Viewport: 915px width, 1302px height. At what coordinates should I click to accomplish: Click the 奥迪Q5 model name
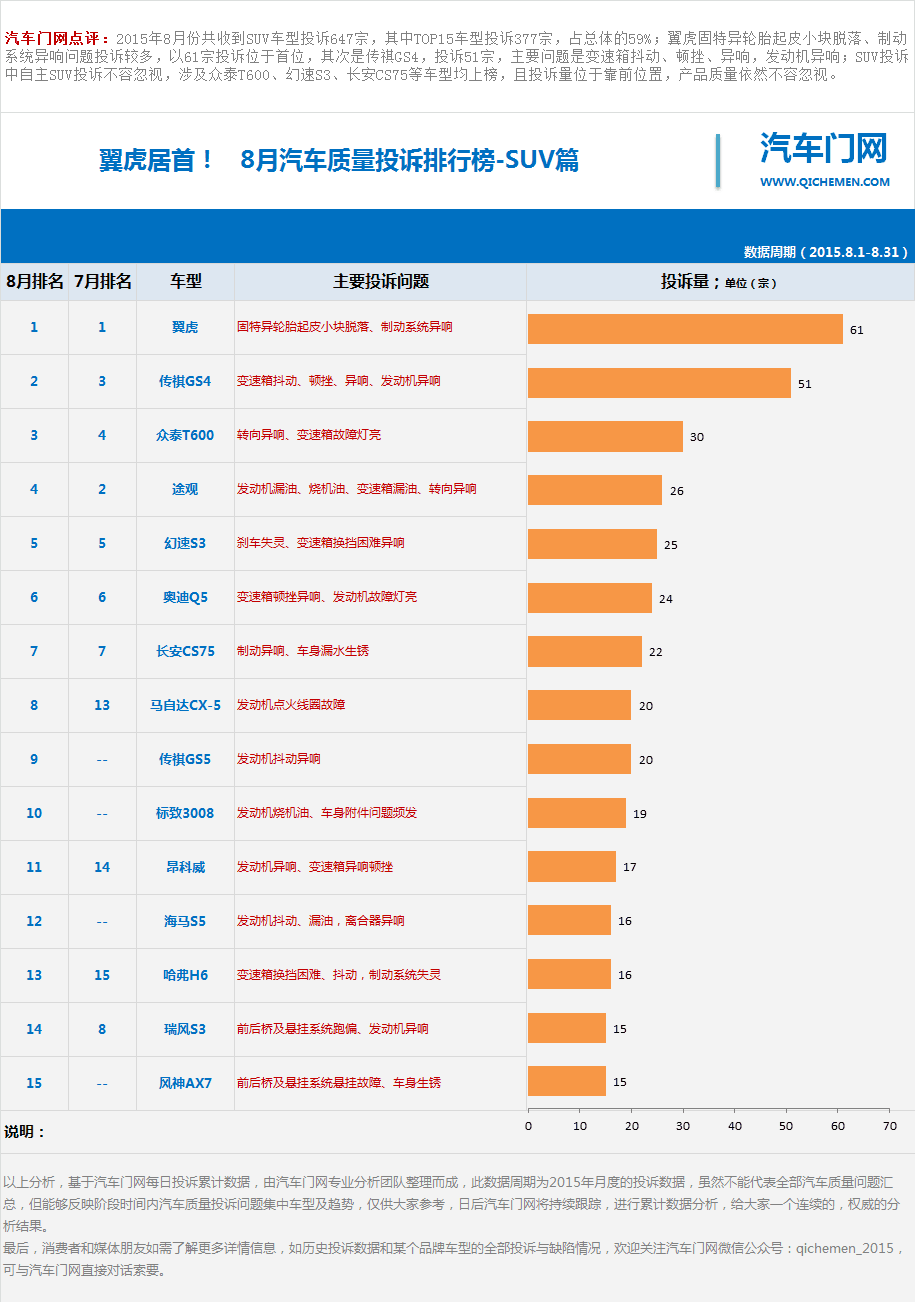coord(185,597)
